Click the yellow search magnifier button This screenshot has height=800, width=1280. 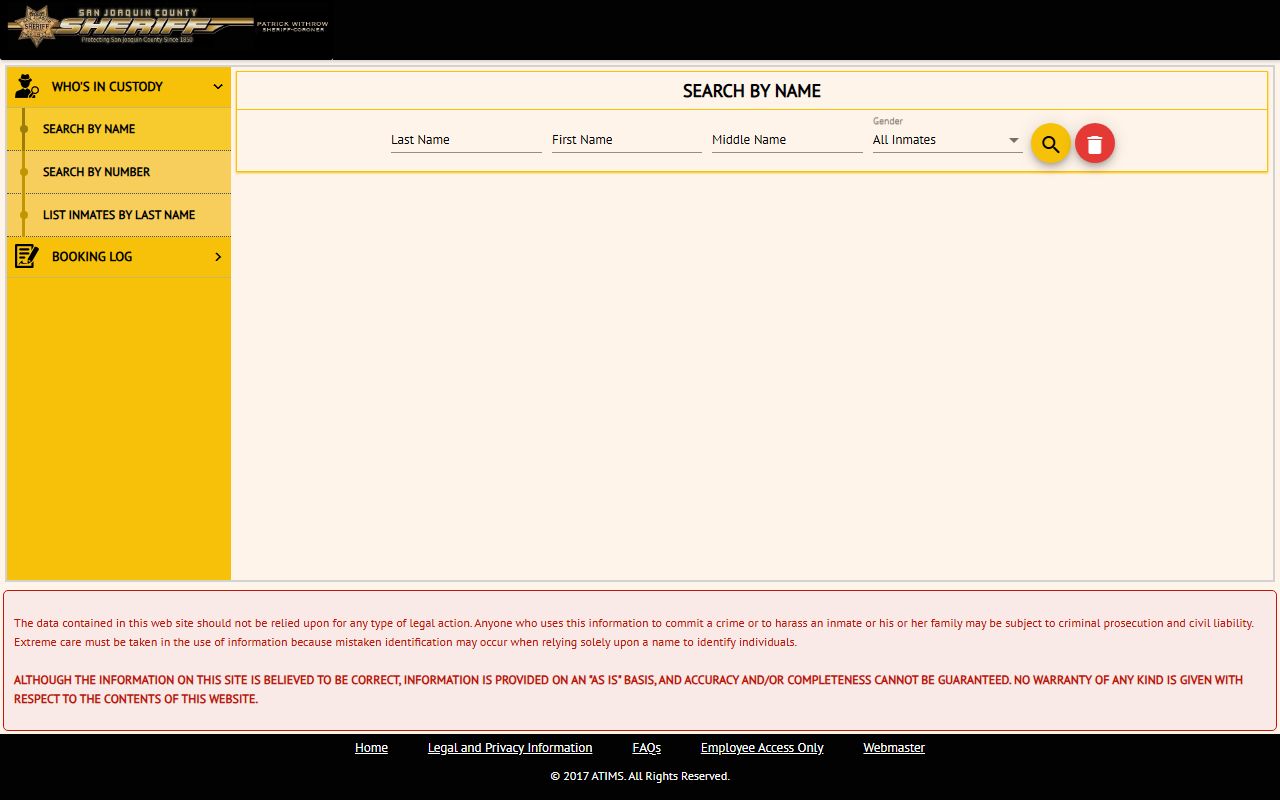click(1050, 144)
